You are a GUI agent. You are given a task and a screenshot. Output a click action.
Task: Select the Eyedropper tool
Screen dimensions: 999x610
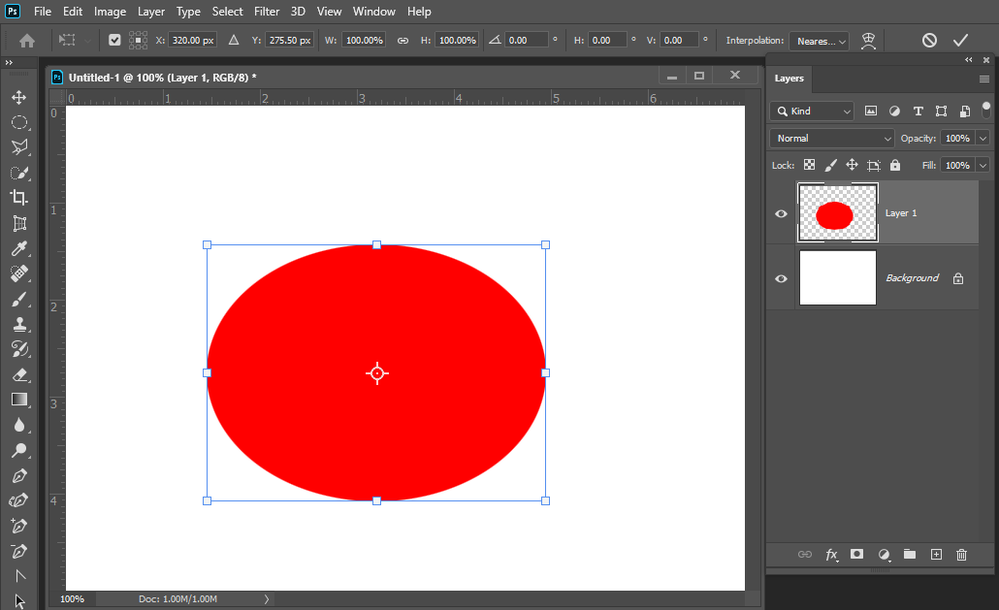coord(18,249)
